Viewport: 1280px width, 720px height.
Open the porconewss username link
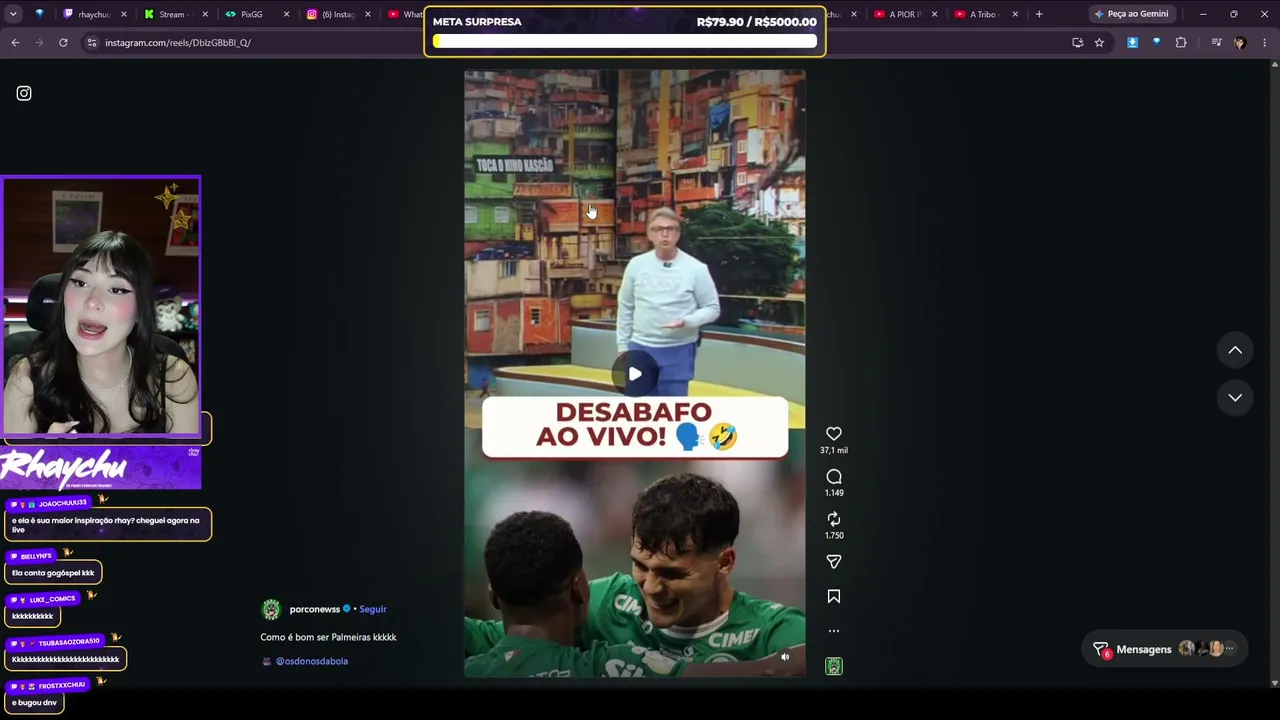tap(315, 609)
